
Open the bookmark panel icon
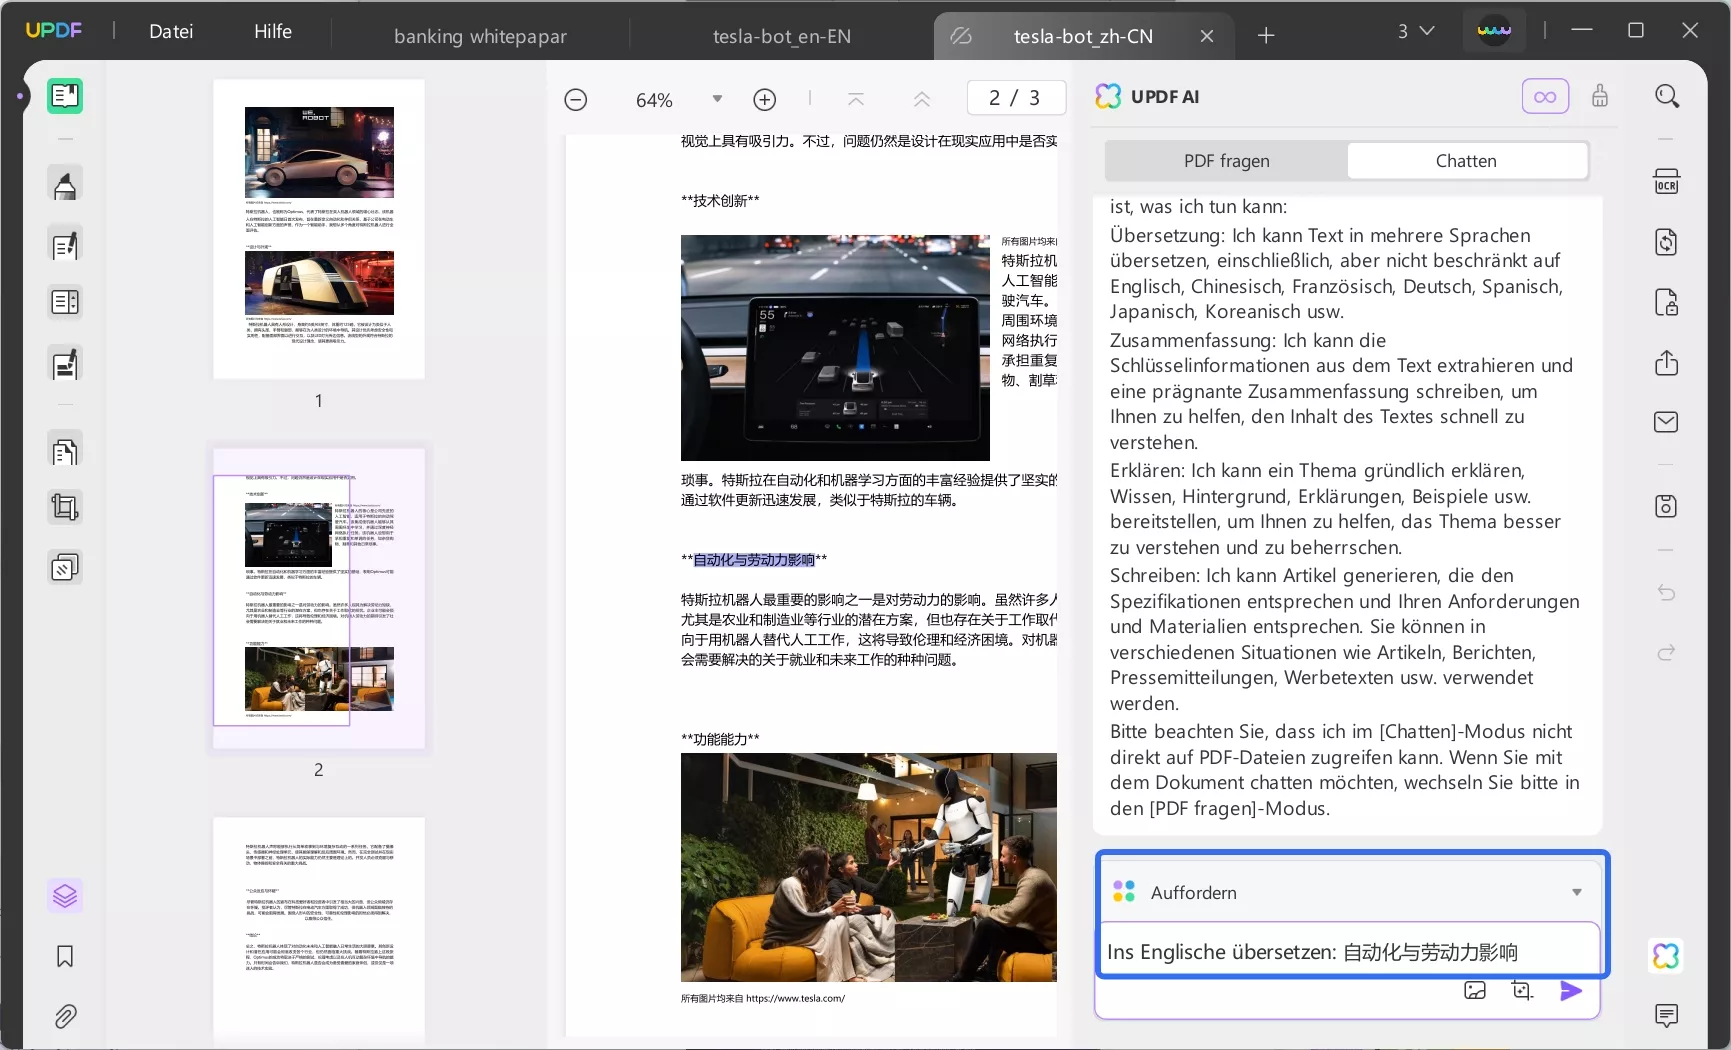[65, 957]
